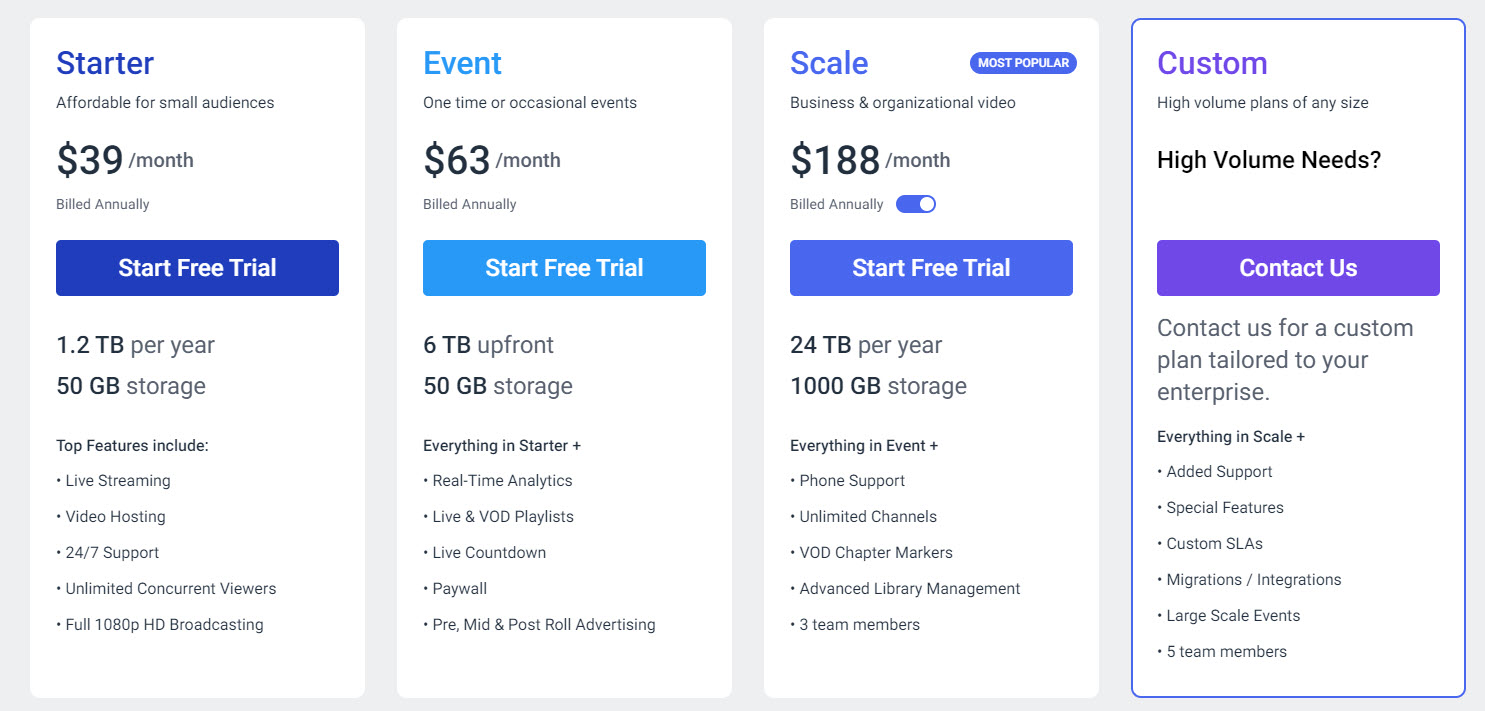
Task: Click the Event plan title
Action: (x=462, y=63)
